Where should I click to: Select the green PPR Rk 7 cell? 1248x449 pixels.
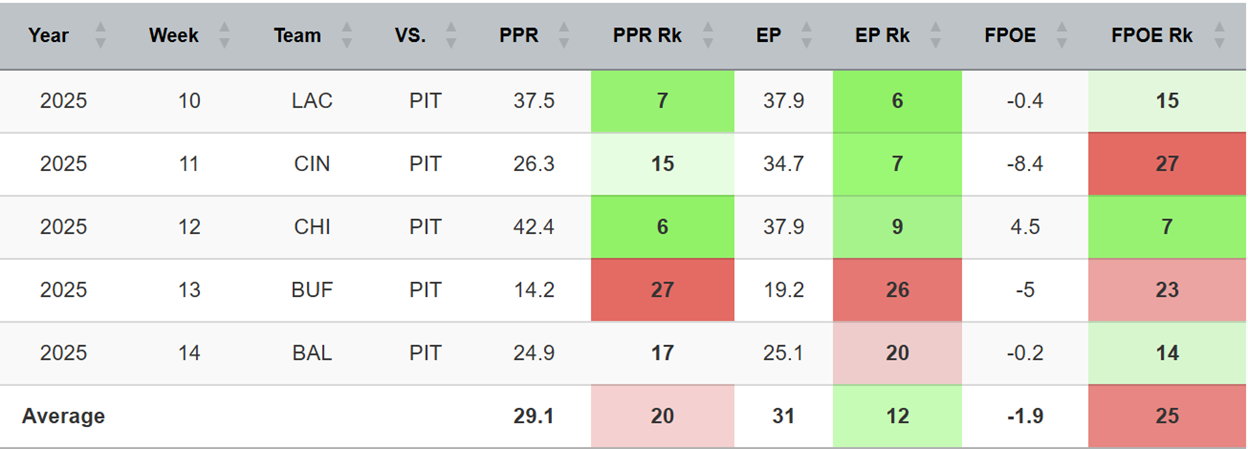(x=662, y=101)
